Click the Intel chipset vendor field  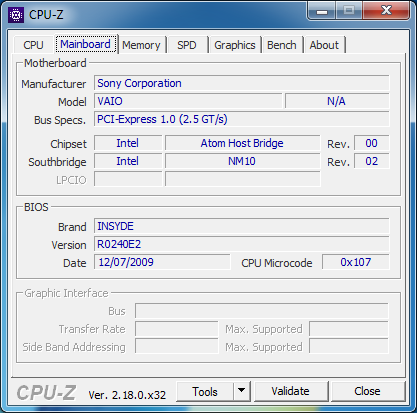(x=128, y=143)
